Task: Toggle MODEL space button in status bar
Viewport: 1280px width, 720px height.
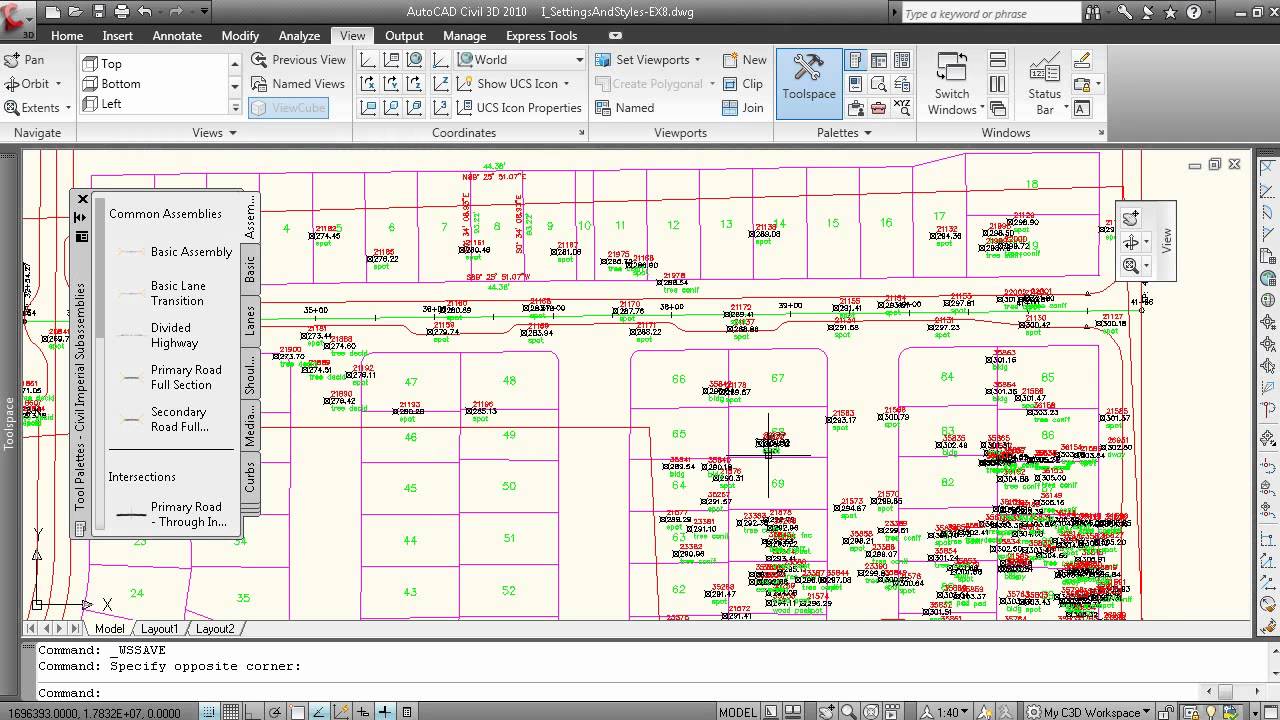Action: click(738, 712)
